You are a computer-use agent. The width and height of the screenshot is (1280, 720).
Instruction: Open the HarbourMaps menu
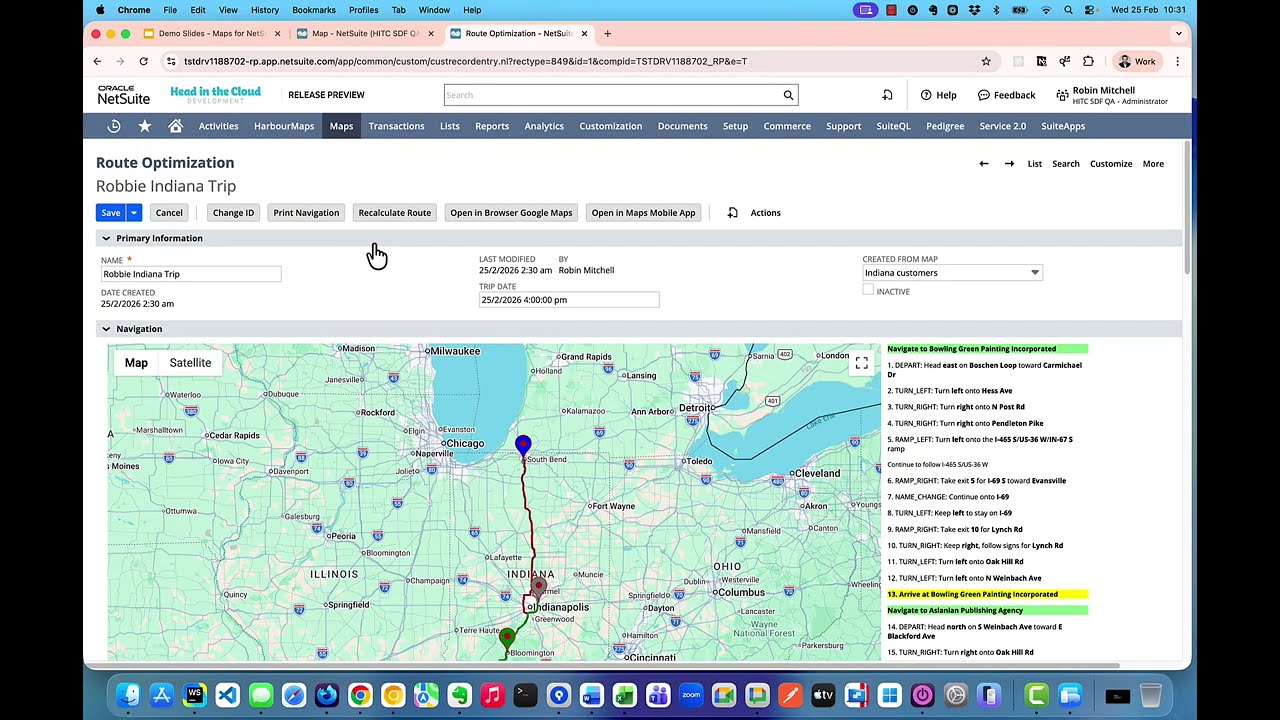(284, 126)
